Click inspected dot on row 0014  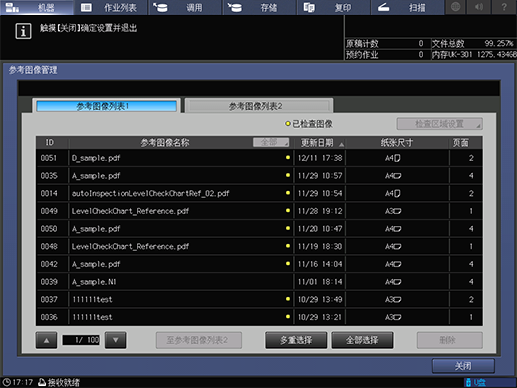(x=288, y=193)
